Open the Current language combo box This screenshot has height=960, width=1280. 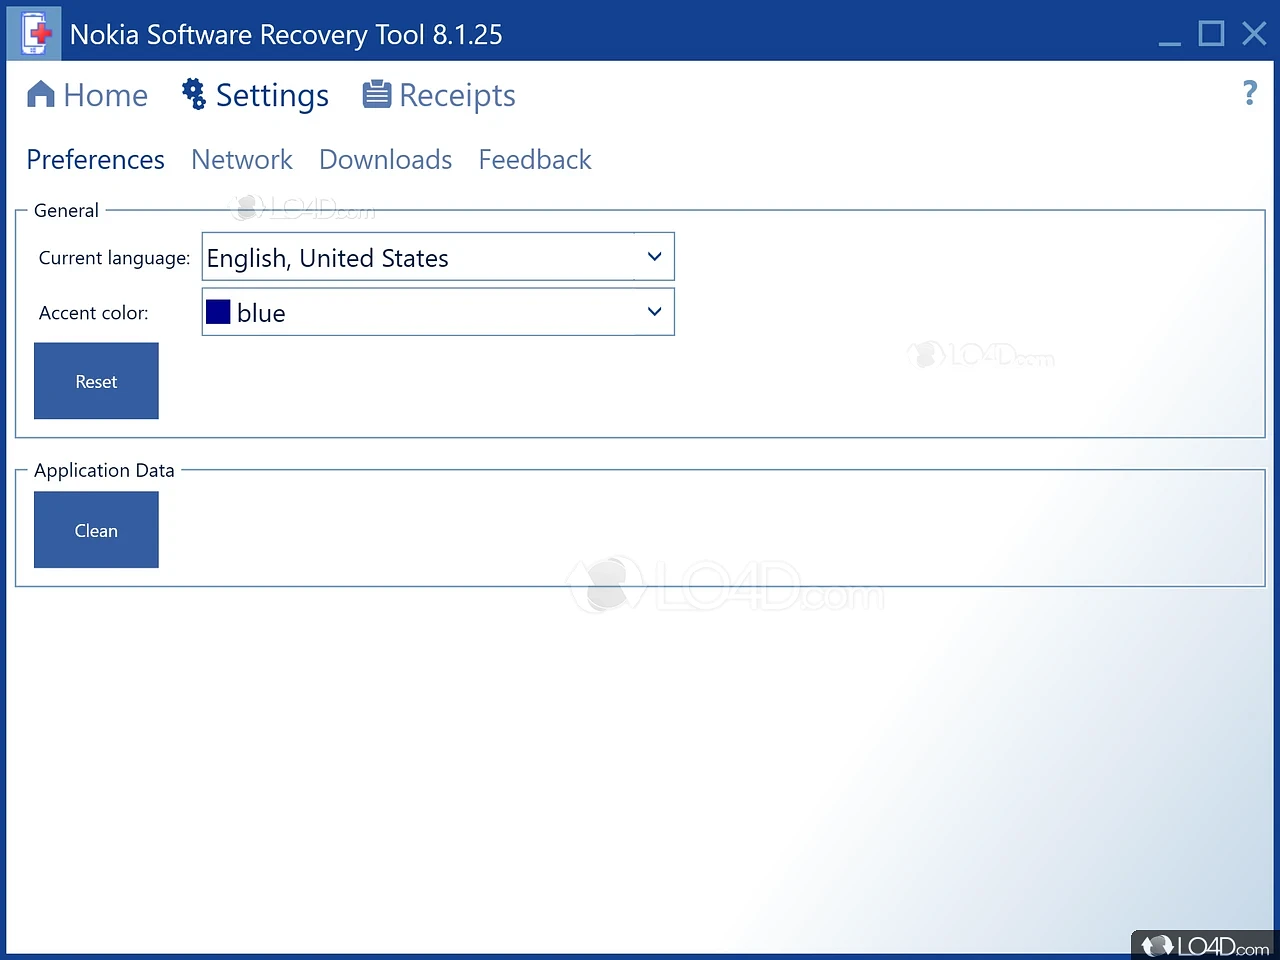click(438, 257)
